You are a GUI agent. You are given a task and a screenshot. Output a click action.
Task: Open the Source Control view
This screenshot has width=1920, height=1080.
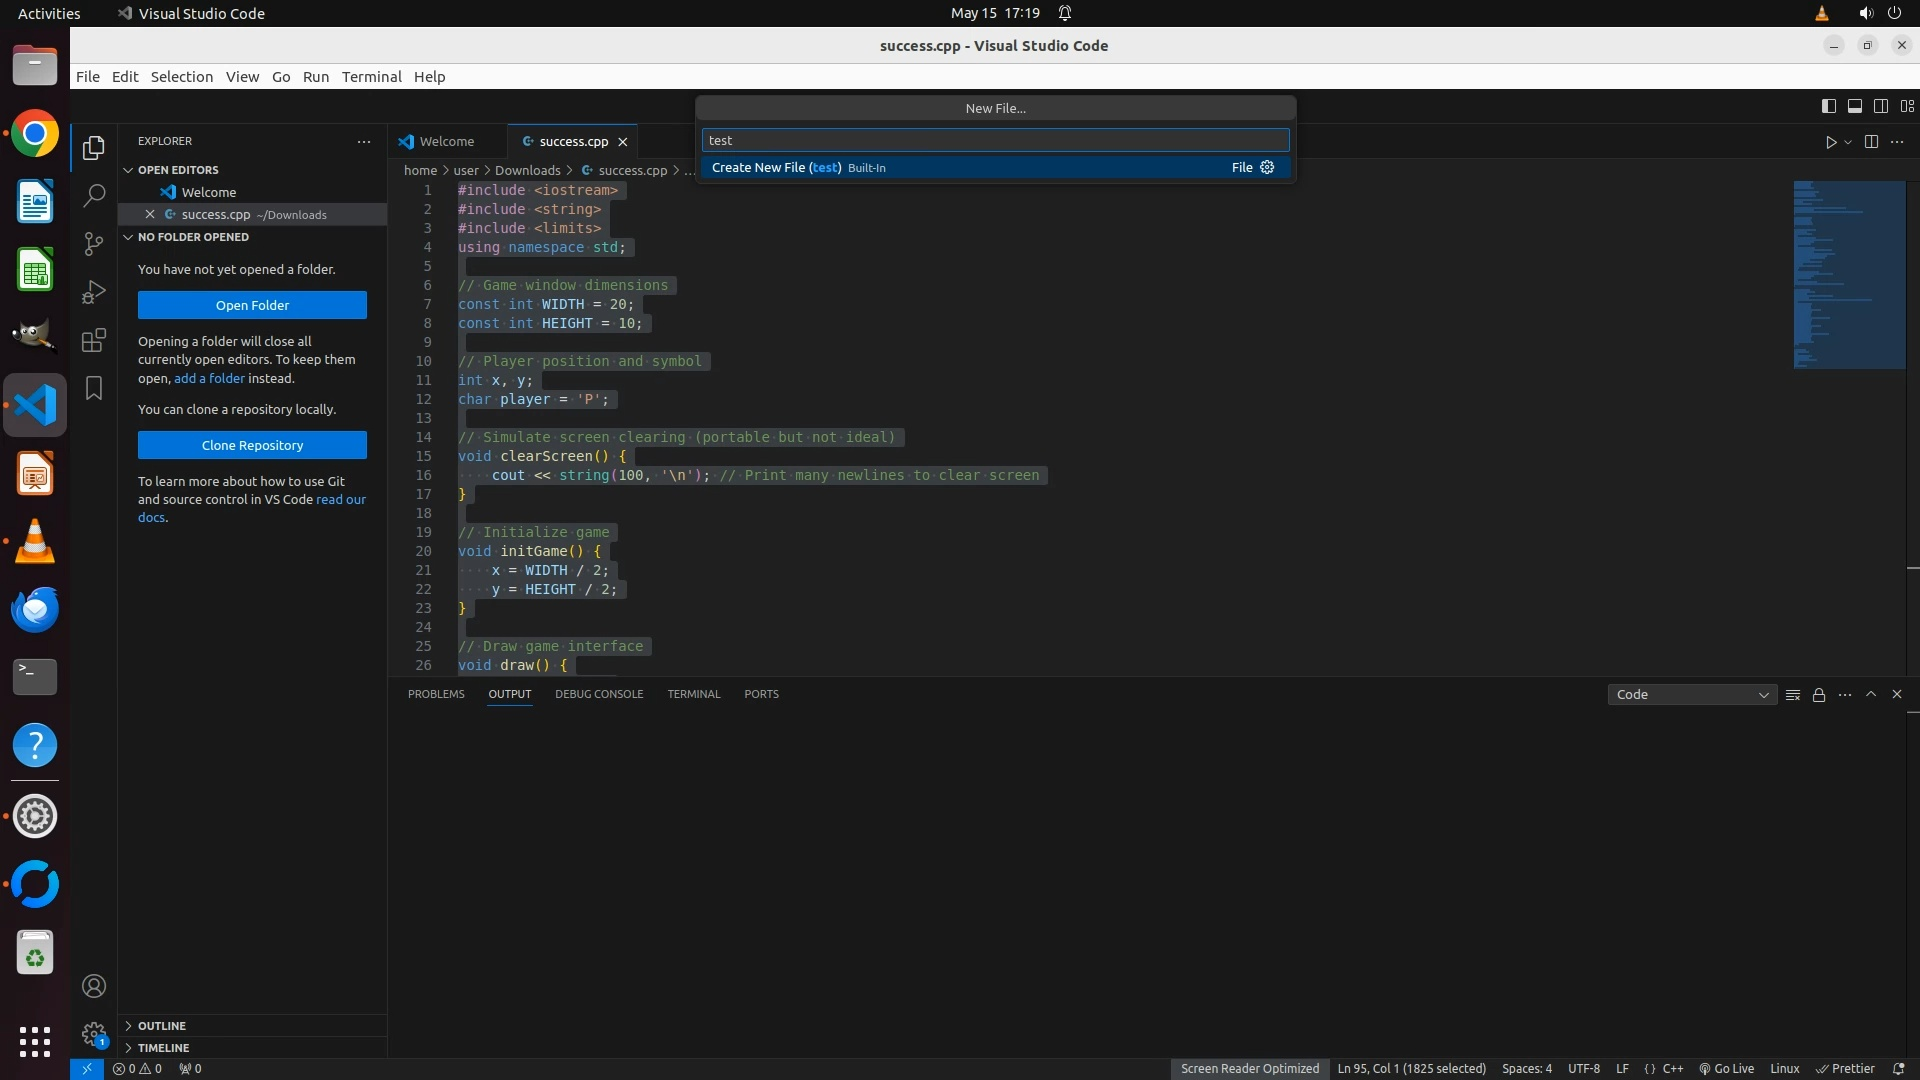point(94,244)
